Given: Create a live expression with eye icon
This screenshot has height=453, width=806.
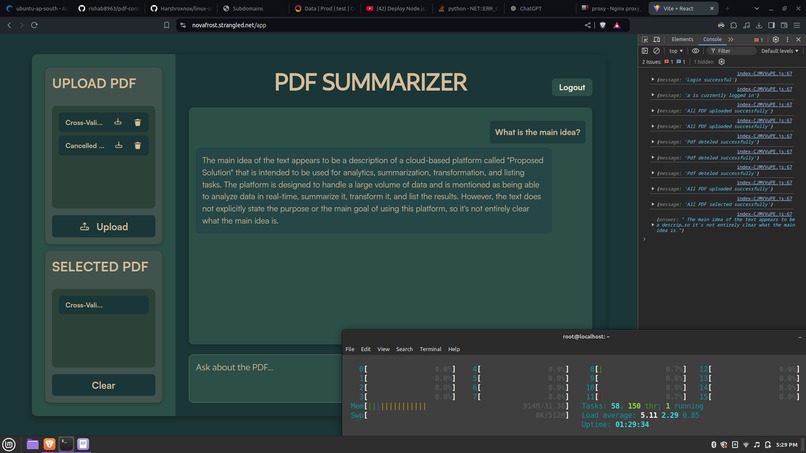Looking at the screenshot, I should [x=695, y=51].
